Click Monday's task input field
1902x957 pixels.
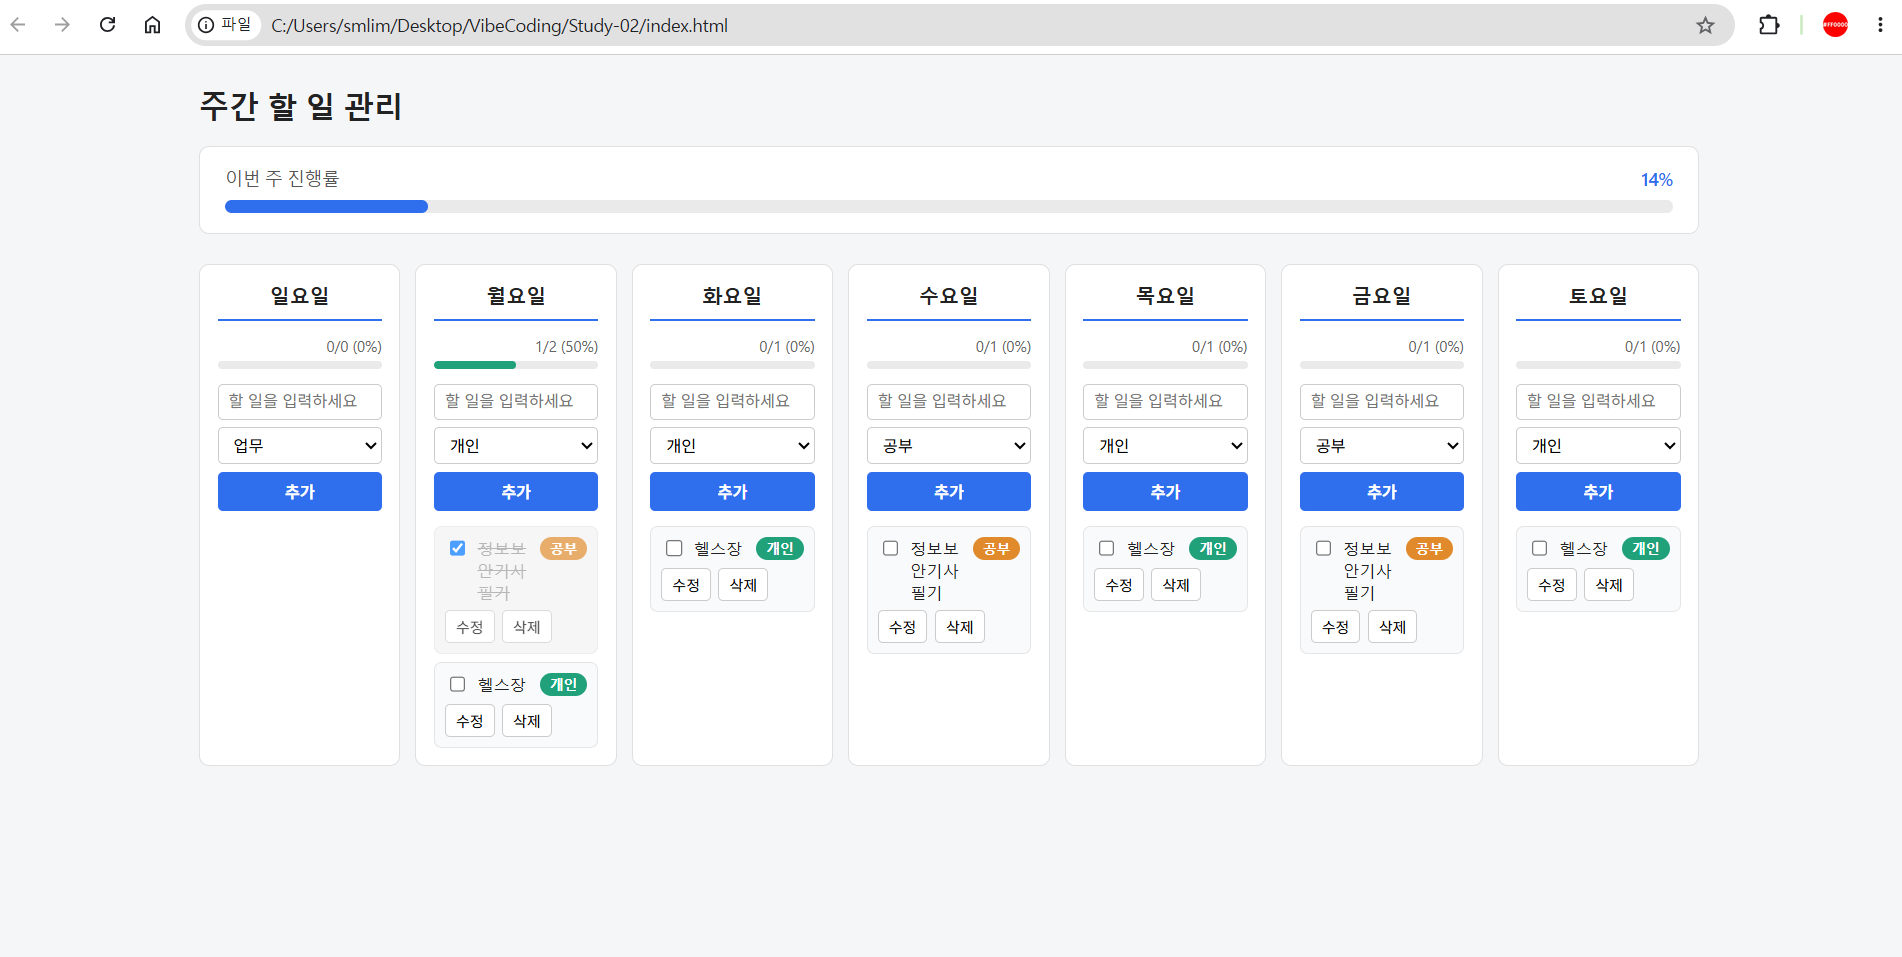click(516, 401)
